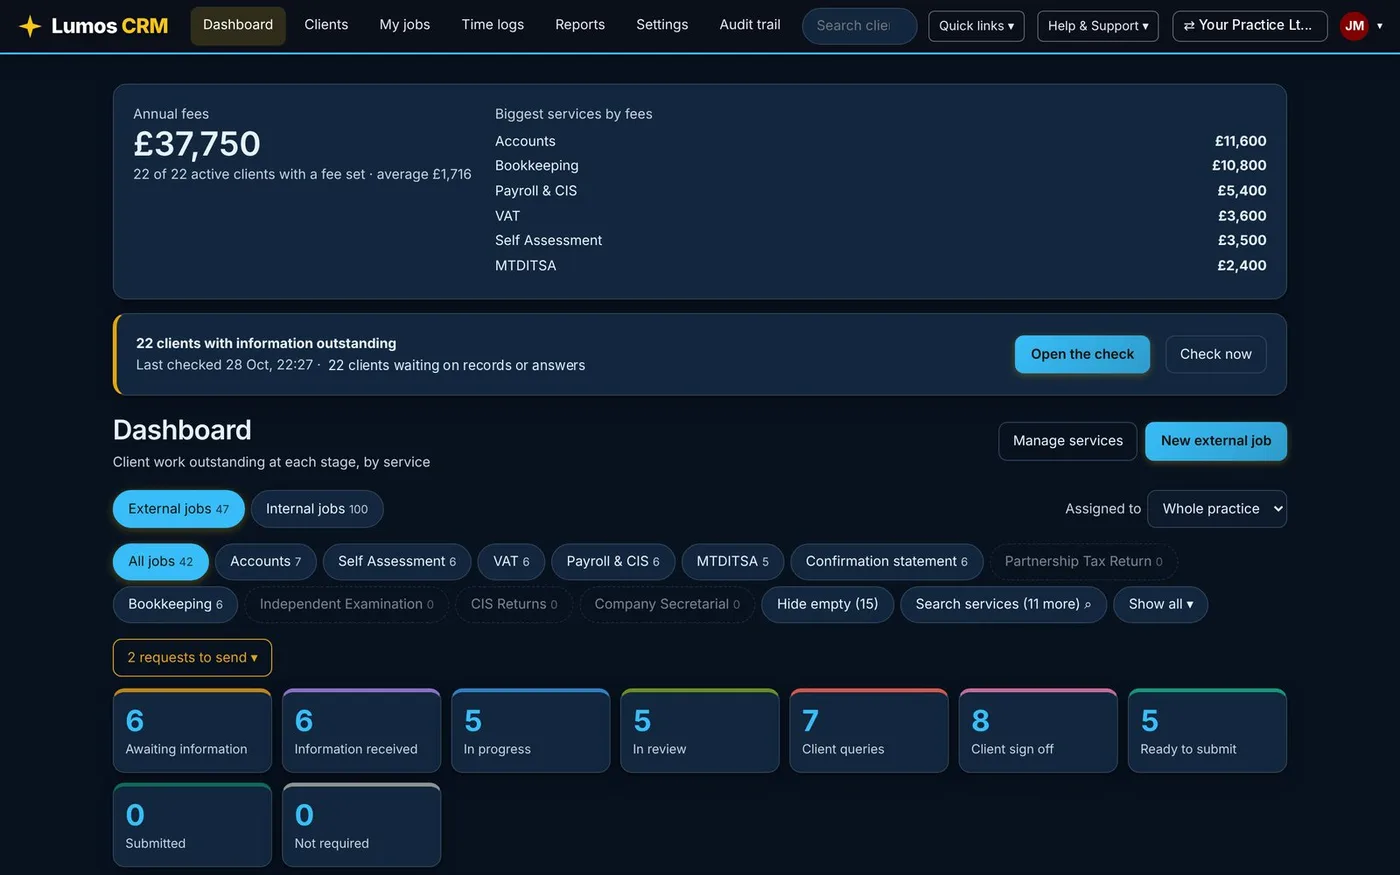Open the Information received stage card

(361, 731)
